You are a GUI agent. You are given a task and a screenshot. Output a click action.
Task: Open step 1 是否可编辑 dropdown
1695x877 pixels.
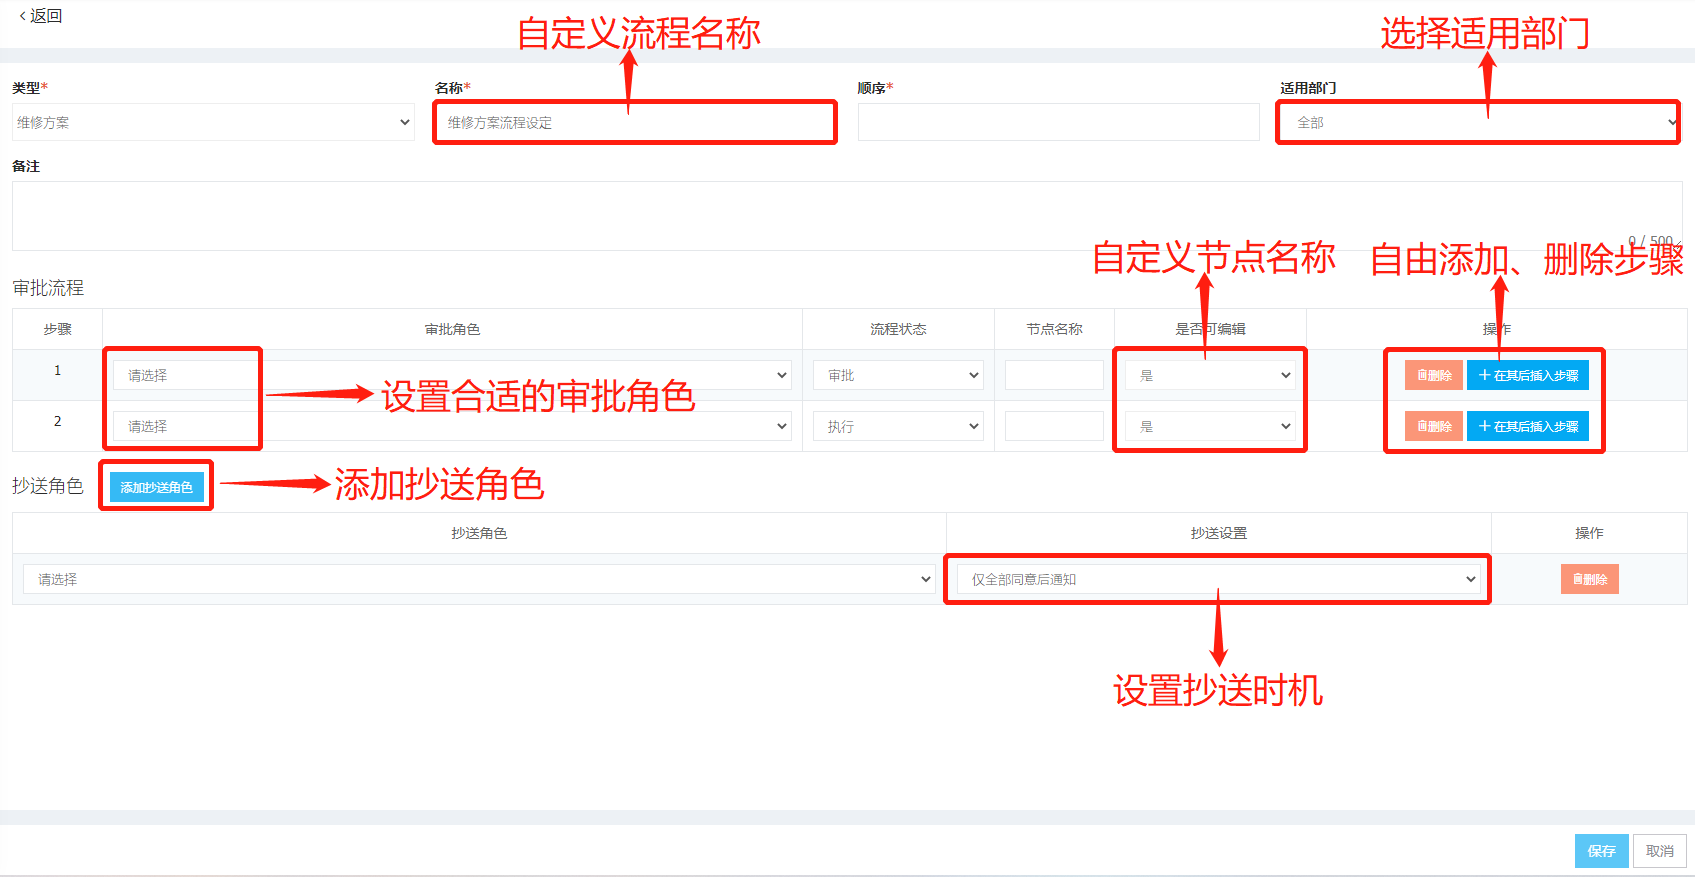click(1210, 375)
